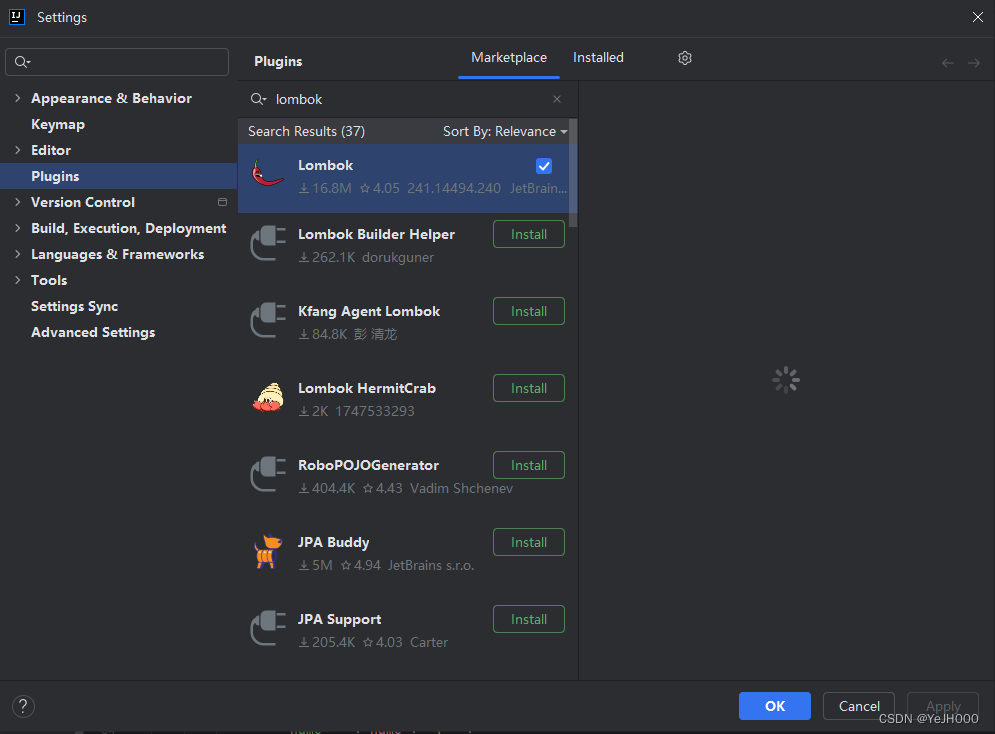The height and width of the screenshot is (734, 995).
Task: Open the plugins gear settings menu
Action: coord(685,58)
